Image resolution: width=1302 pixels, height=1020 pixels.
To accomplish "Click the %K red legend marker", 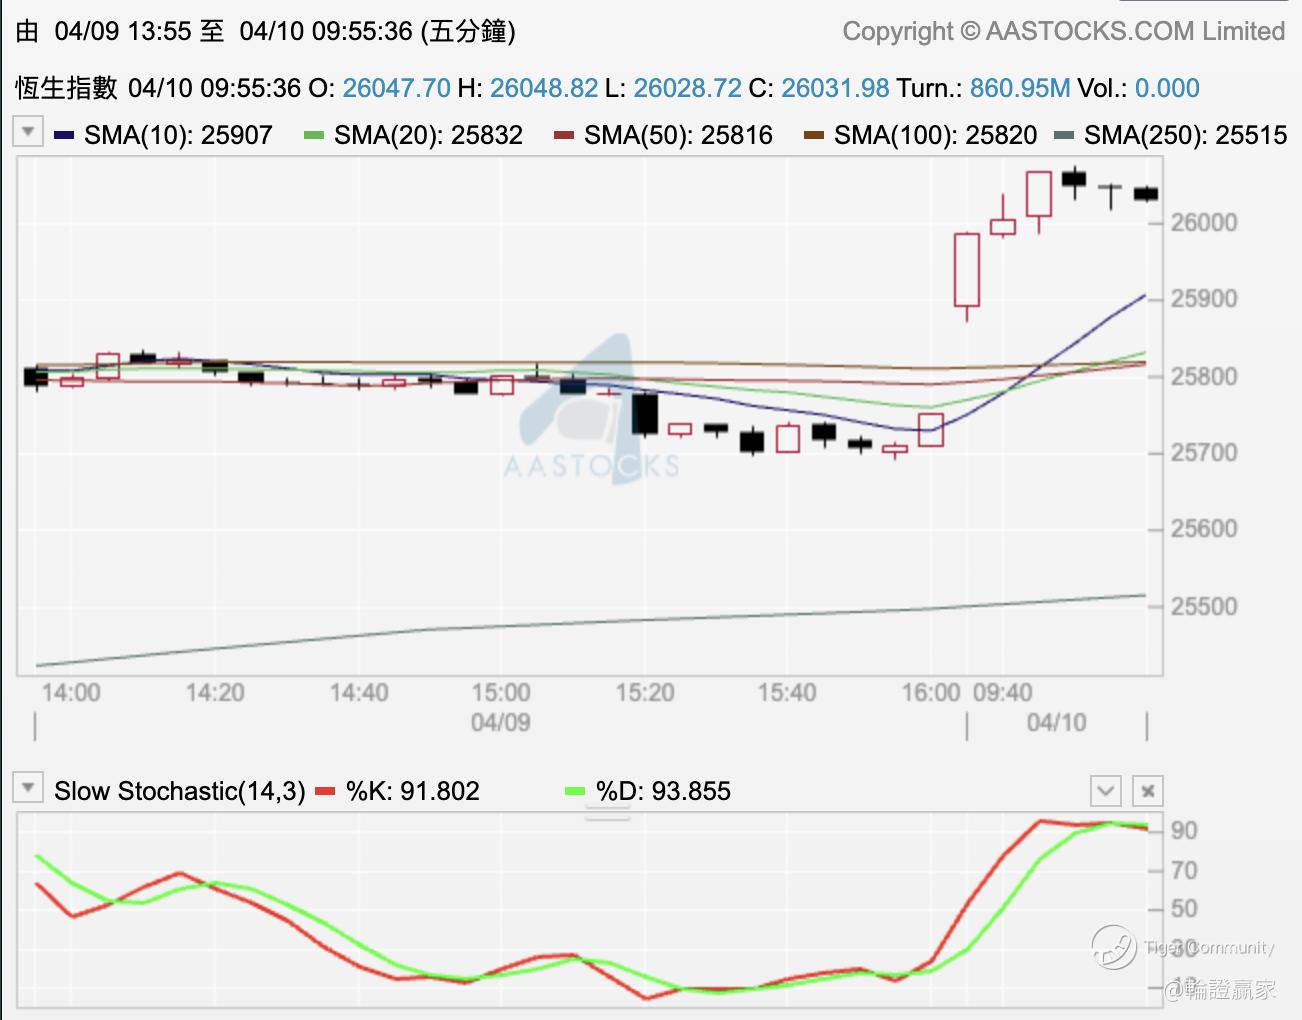I will point(325,791).
